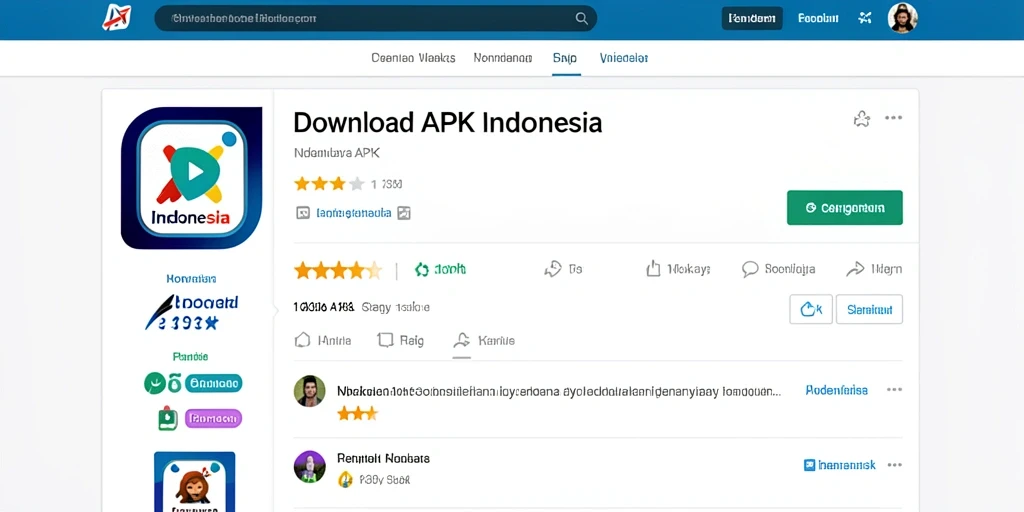Viewport: 1024px width, 512px height.
Task: Open the three-dot menu on the first review
Action: click(x=894, y=390)
